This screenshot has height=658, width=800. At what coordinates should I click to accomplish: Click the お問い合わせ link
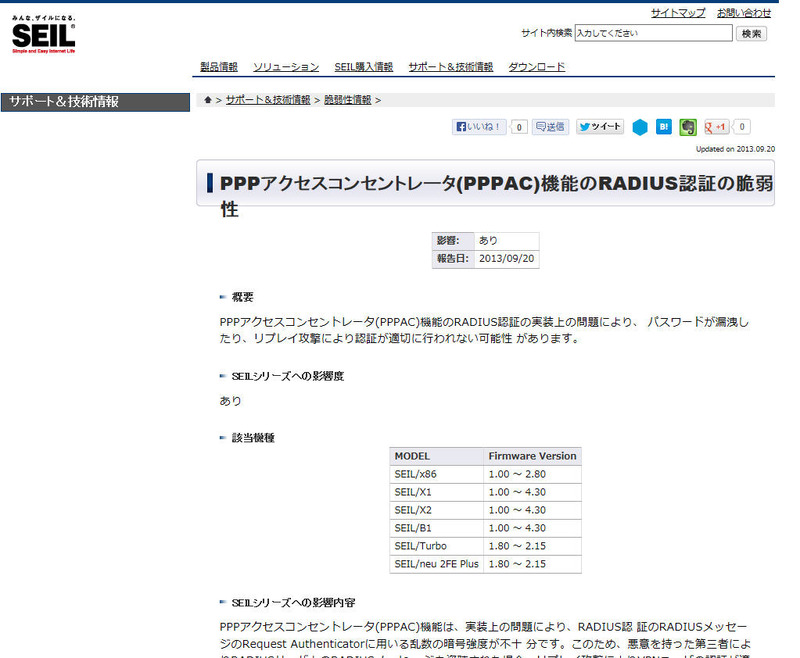744,13
